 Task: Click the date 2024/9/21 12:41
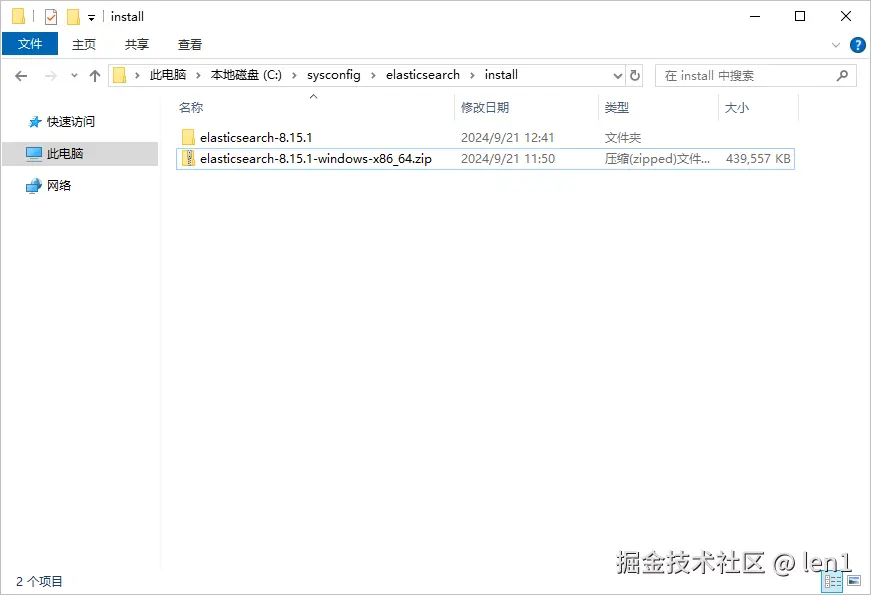point(508,138)
